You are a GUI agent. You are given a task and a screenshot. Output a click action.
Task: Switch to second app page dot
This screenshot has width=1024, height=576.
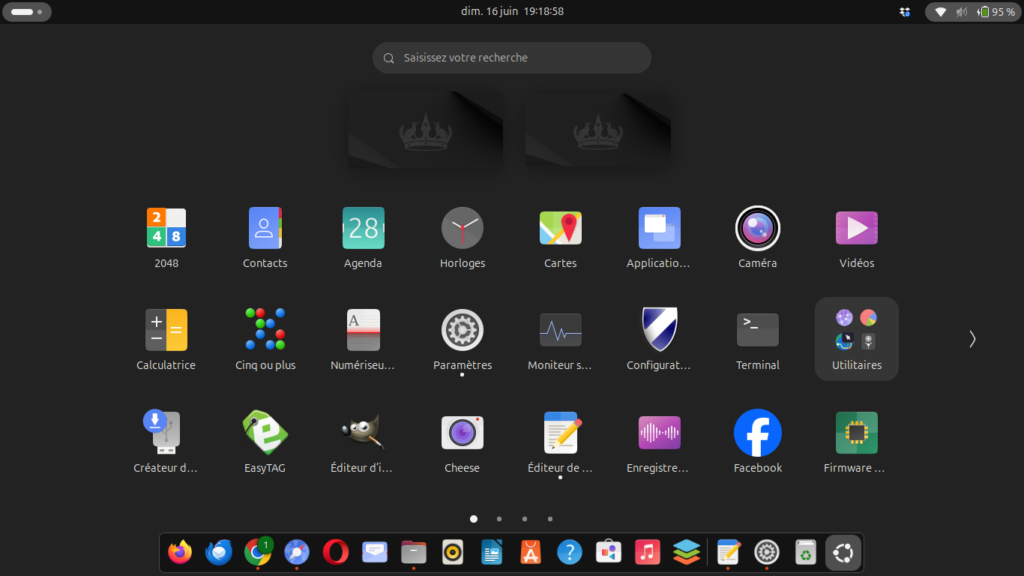click(x=499, y=519)
